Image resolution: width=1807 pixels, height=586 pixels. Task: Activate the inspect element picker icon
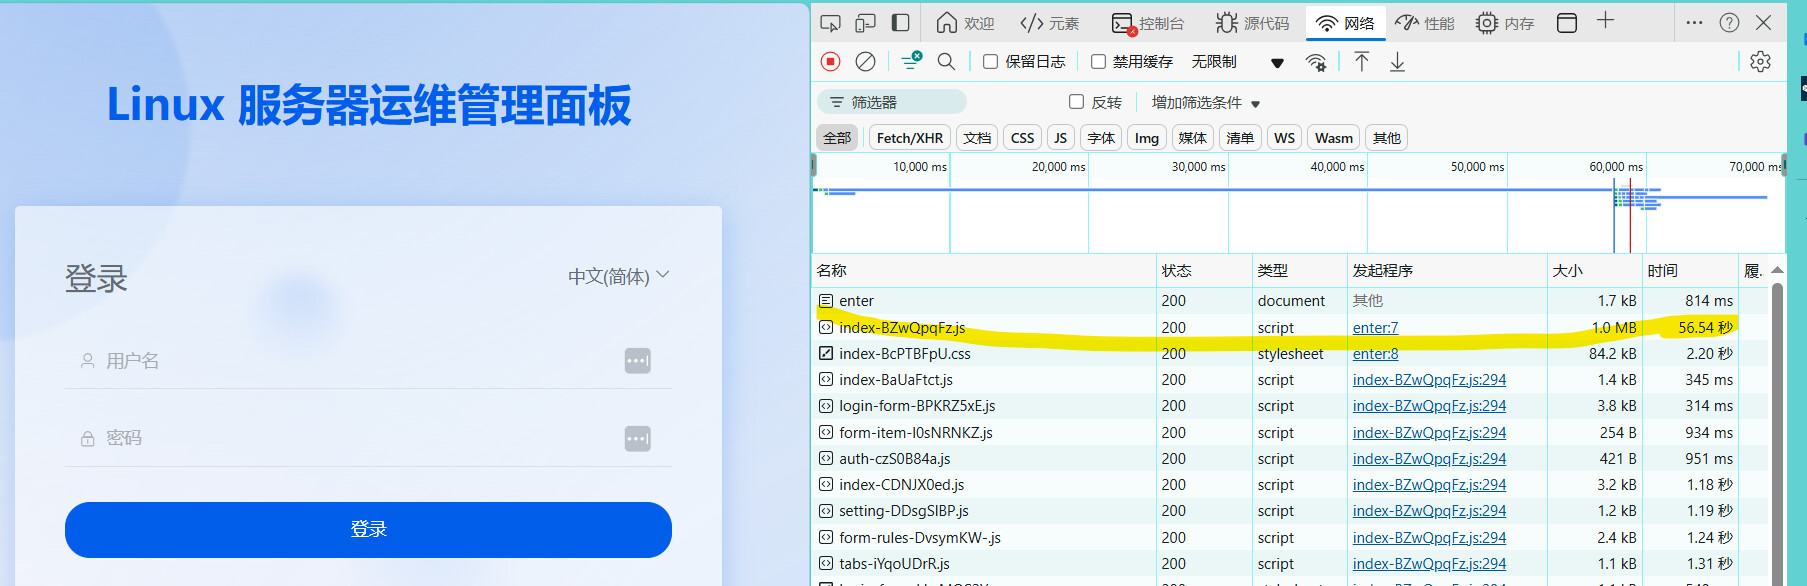click(830, 23)
